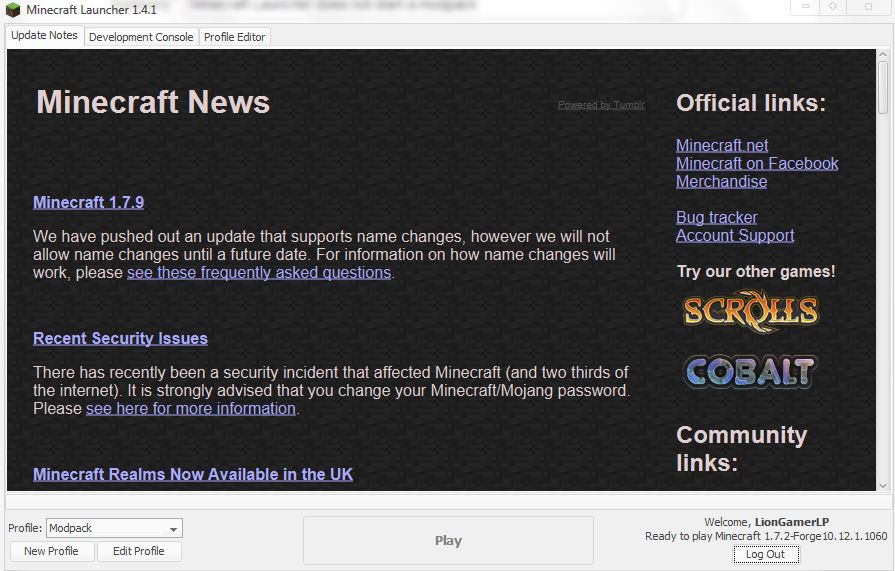
Task: Select the Update Notes tab
Action: point(44,36)
